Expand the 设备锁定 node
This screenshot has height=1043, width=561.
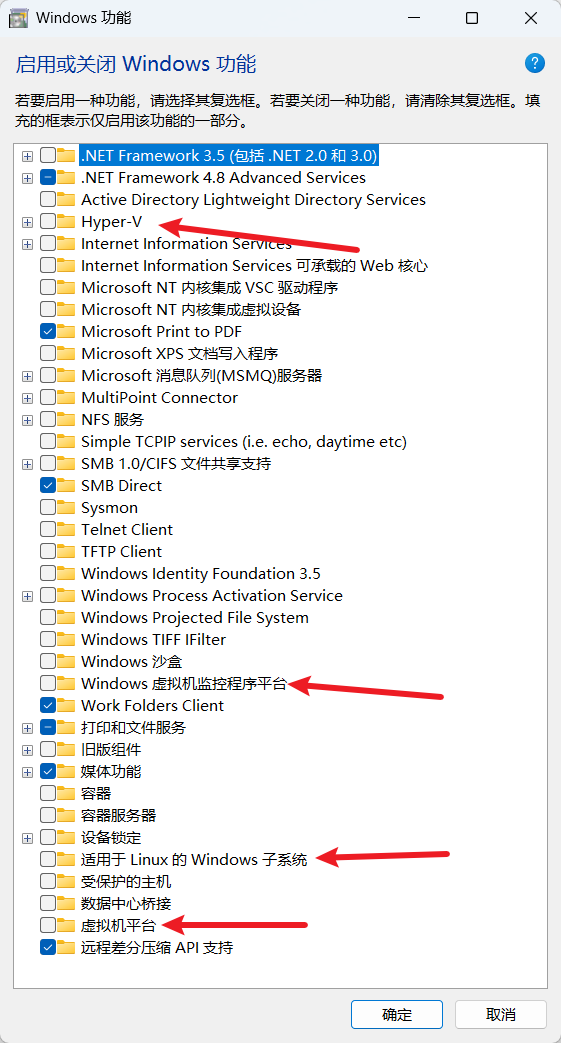coord(27,837)
